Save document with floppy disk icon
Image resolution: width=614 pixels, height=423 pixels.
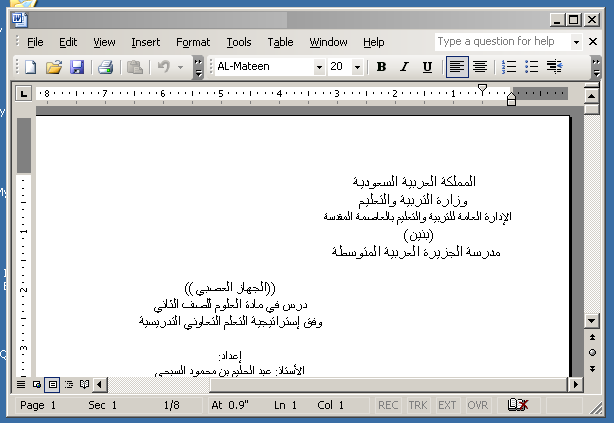coord(77,67)
